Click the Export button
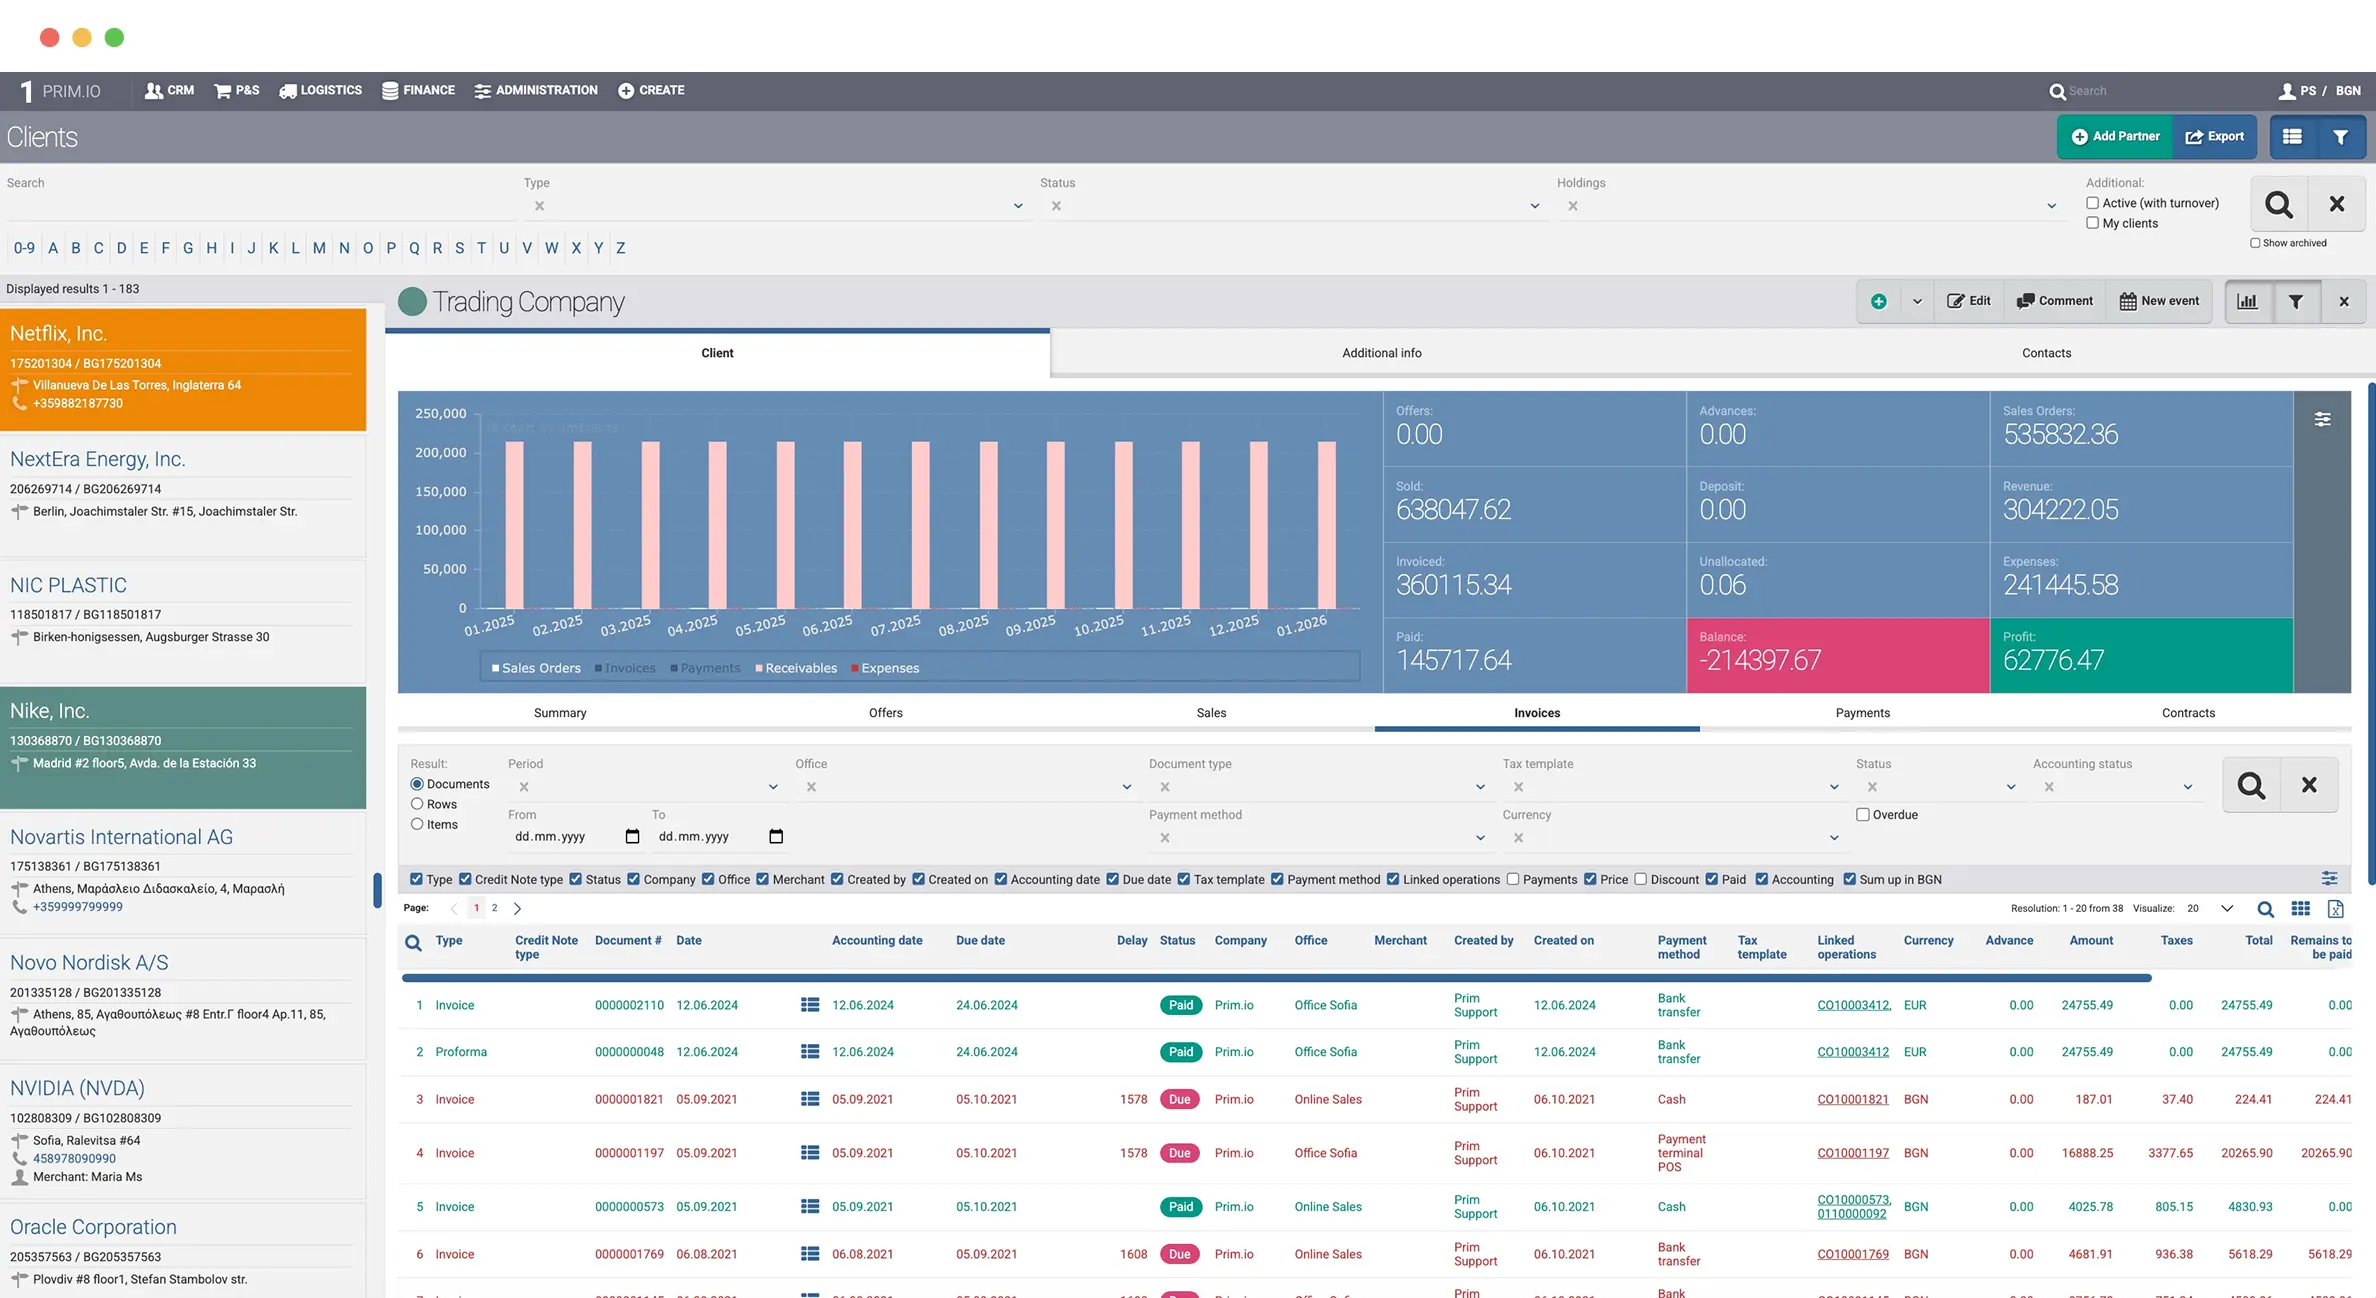The image size is (2376, 1298). pos(2215,137)
